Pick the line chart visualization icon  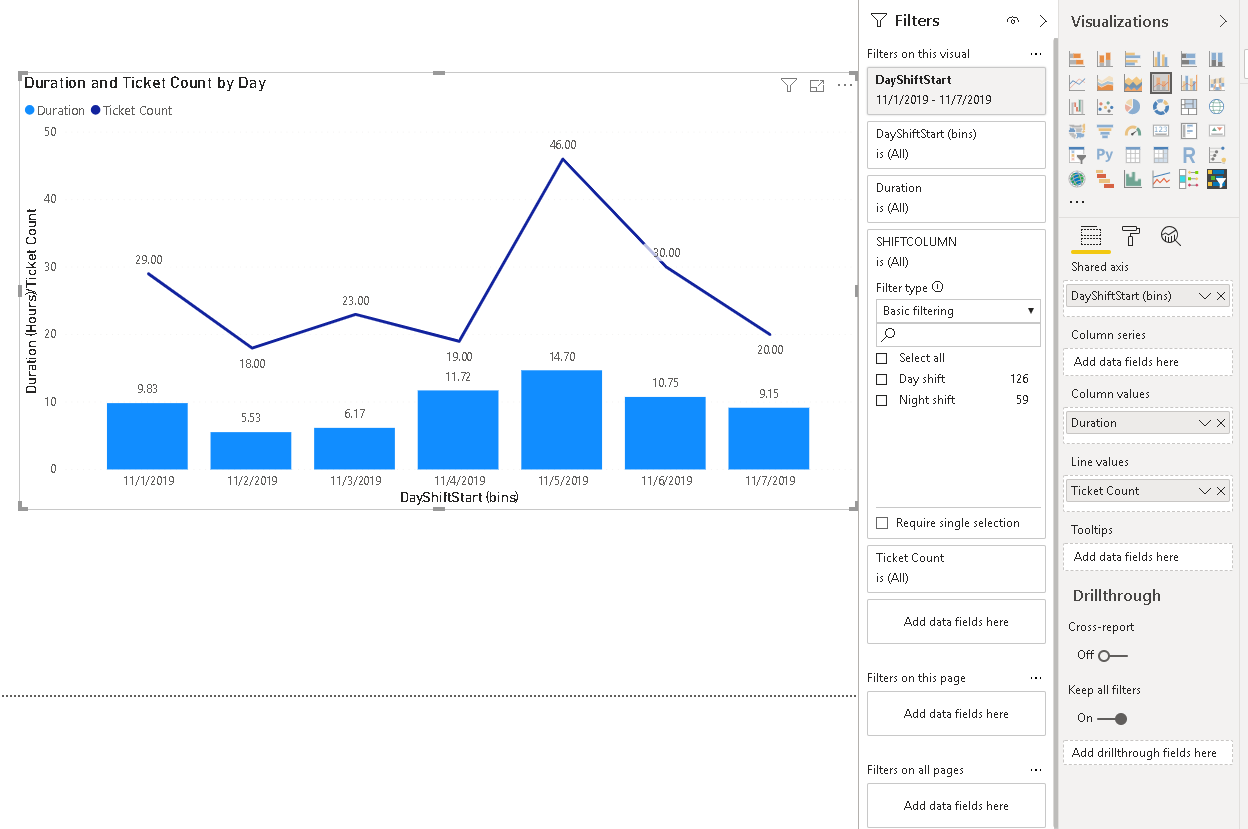pos(1077,83)
